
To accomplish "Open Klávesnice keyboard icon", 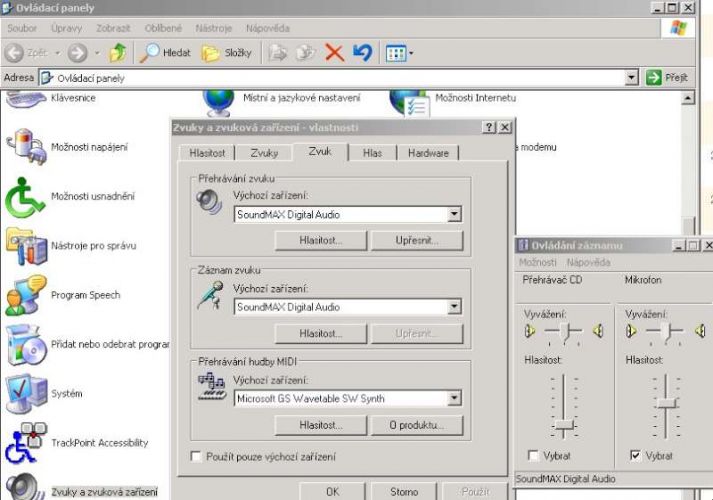I will pos(26,99).
